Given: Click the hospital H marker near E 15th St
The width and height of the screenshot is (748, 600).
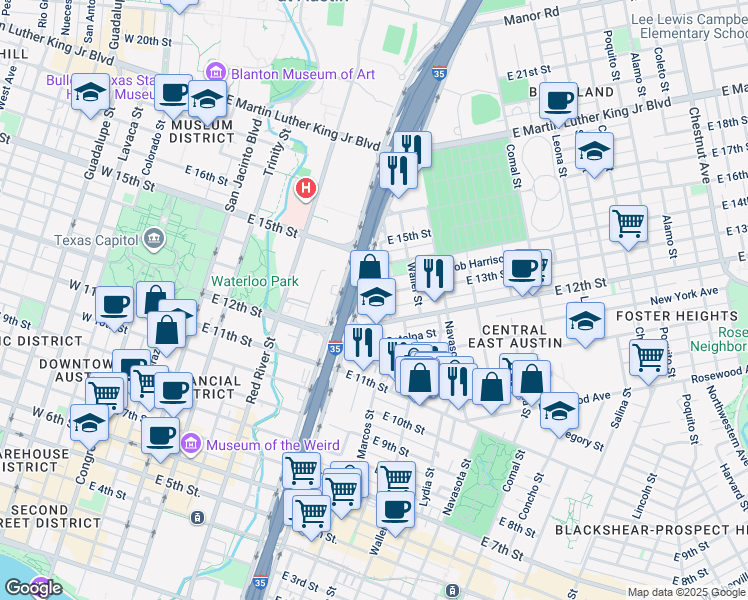Looking at the screenshot, I should [306, 187].
